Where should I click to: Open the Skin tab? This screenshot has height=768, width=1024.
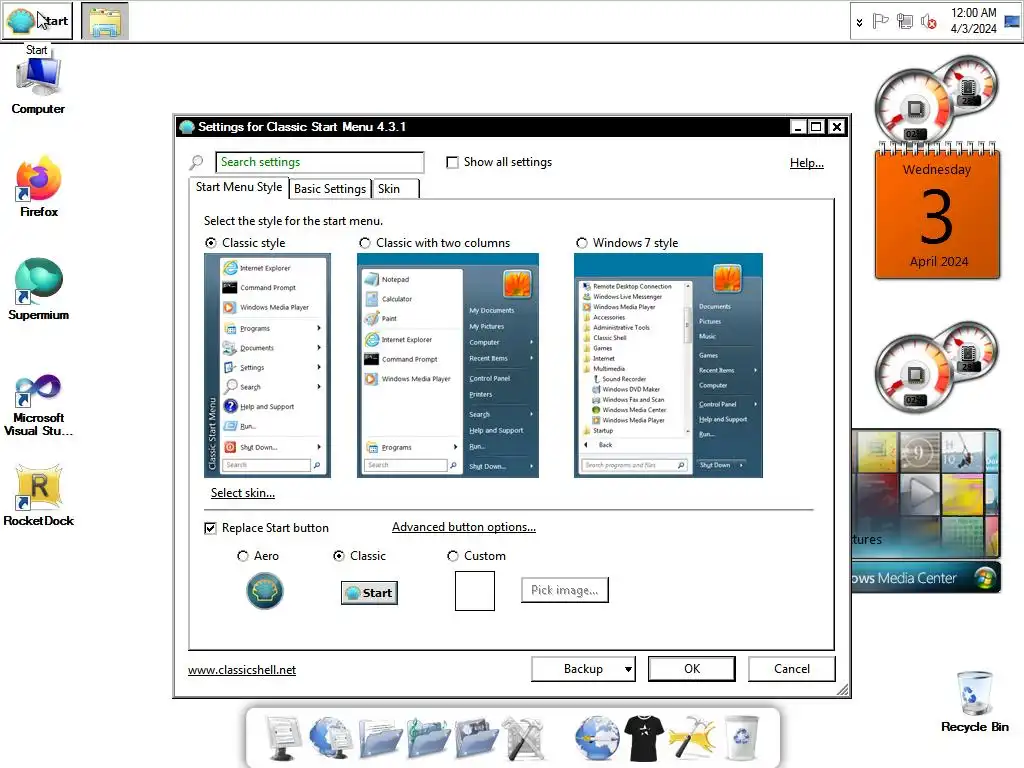(x=395, y=188)
